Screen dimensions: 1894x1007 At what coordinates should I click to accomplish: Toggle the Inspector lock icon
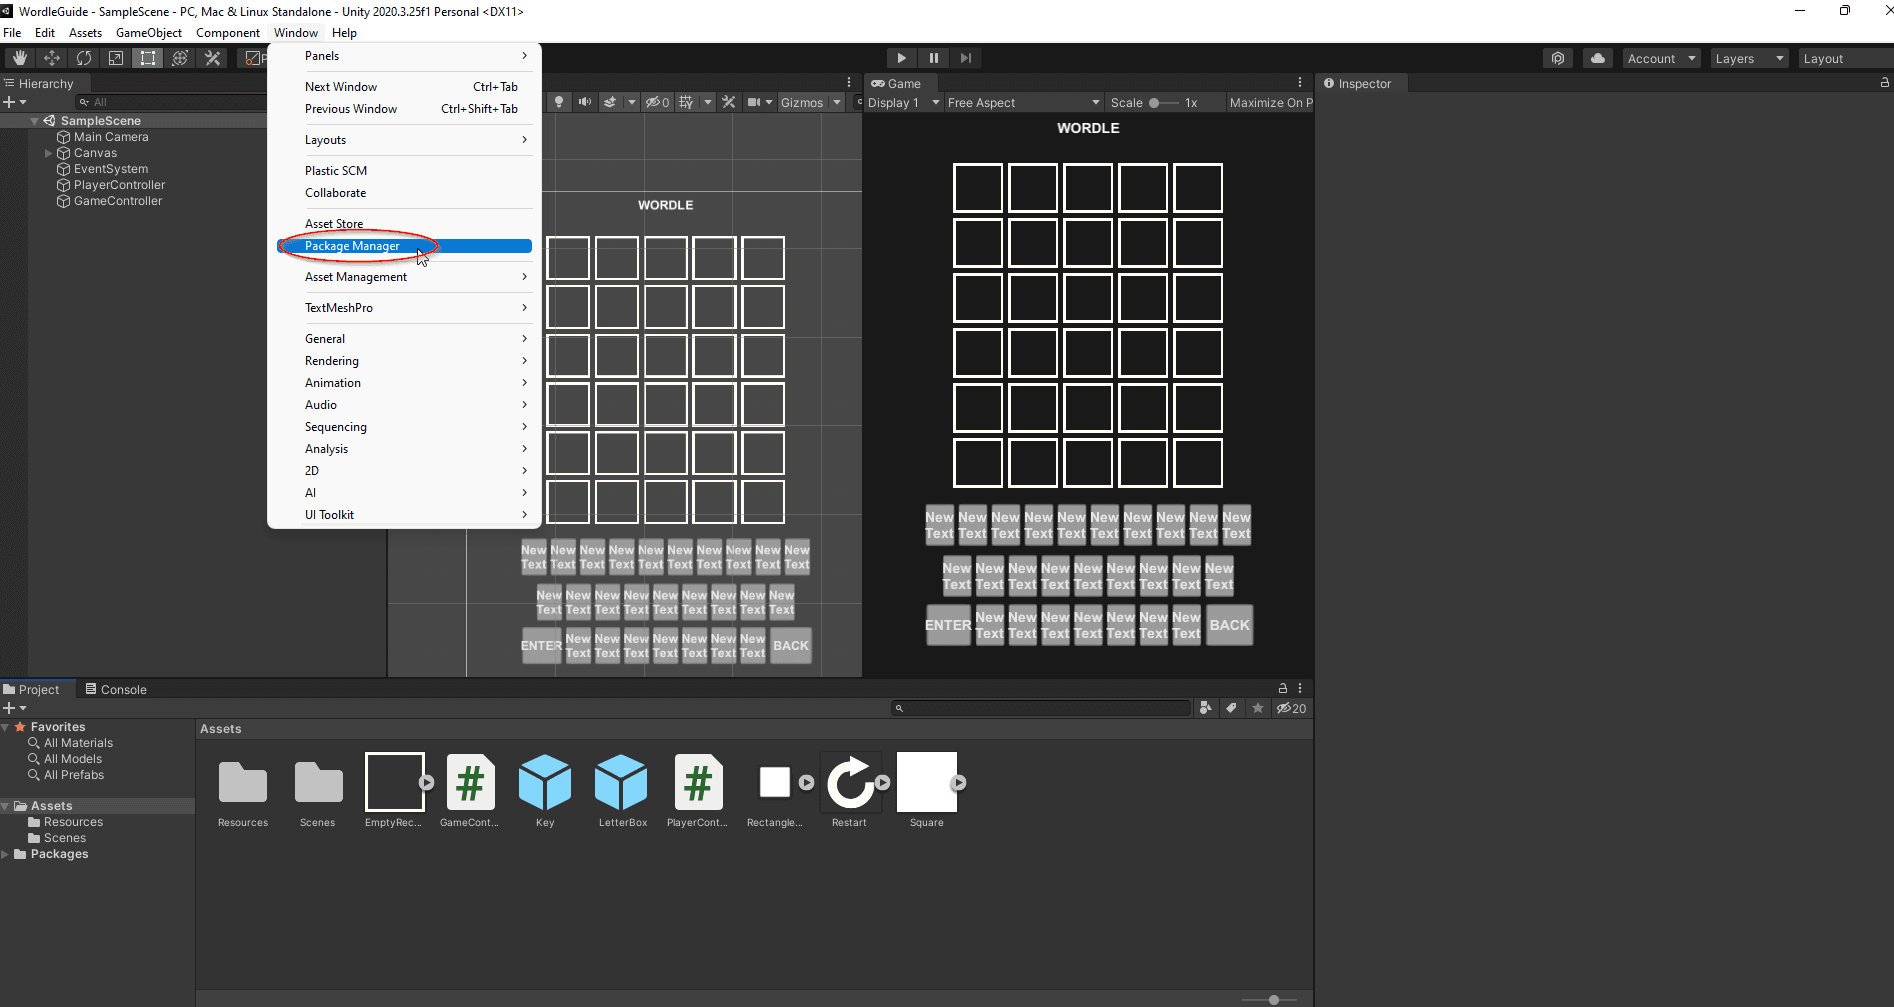(x=1884, y=83)
